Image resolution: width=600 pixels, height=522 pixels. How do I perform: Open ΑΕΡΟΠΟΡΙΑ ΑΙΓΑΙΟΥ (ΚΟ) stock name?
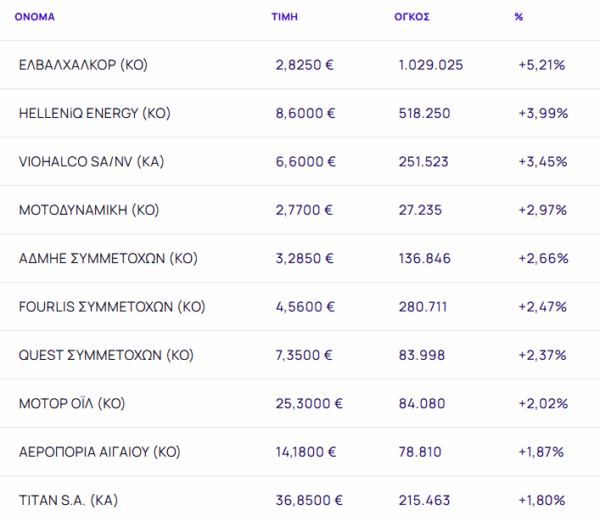coord(99,452)
